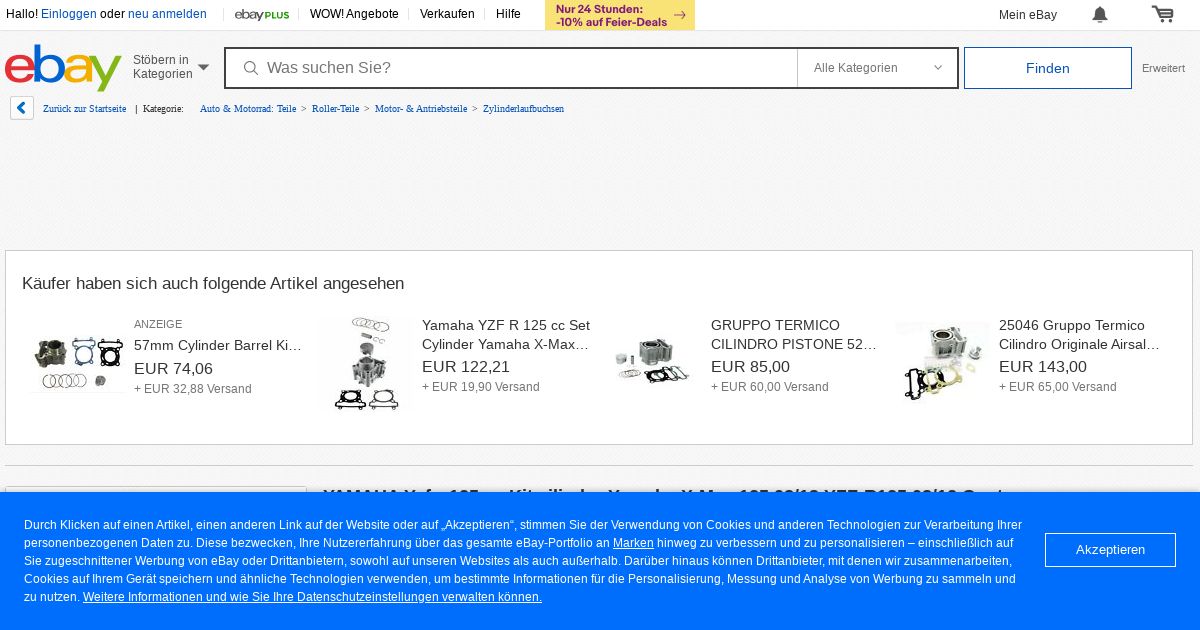Open notifications bell icon
The height and width of the screenshot is (630, 1200).
click(1100, 14)
